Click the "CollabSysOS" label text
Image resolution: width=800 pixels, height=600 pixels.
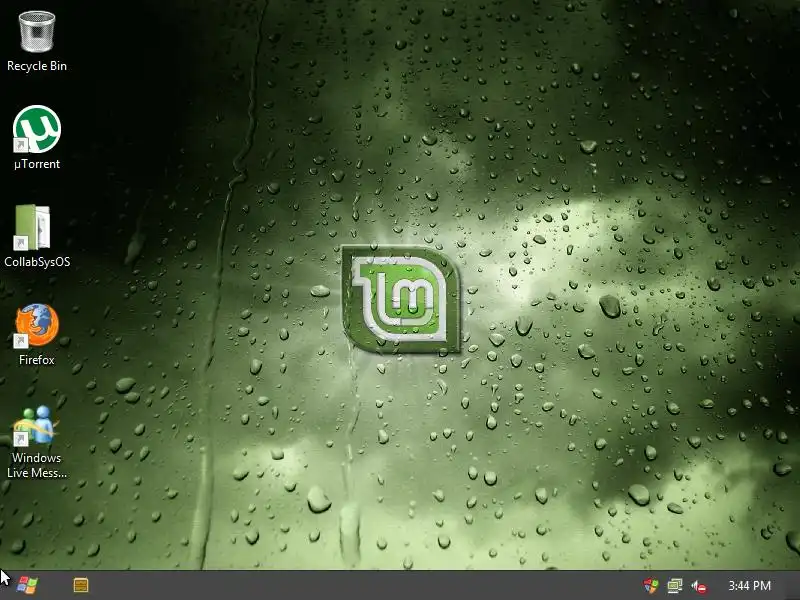click(37, 262)
